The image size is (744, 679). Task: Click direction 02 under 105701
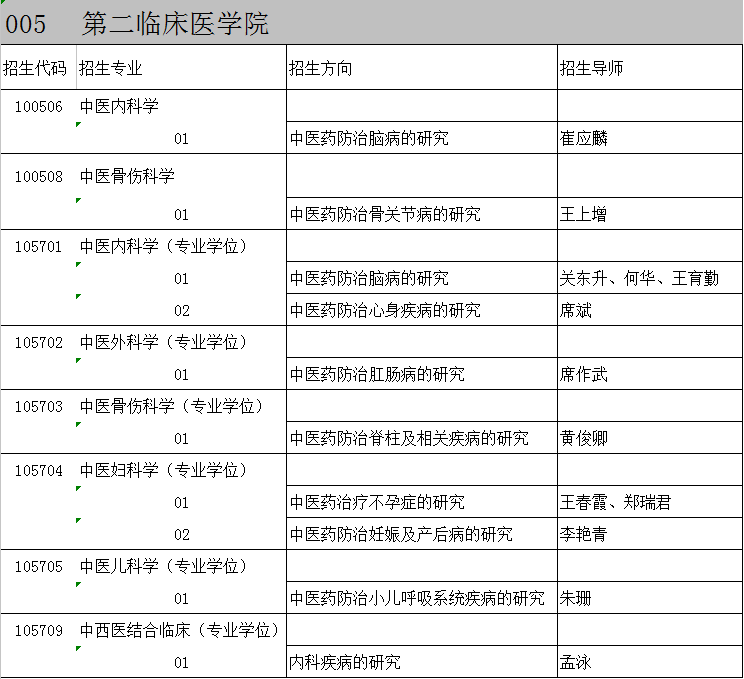[182, 311]
